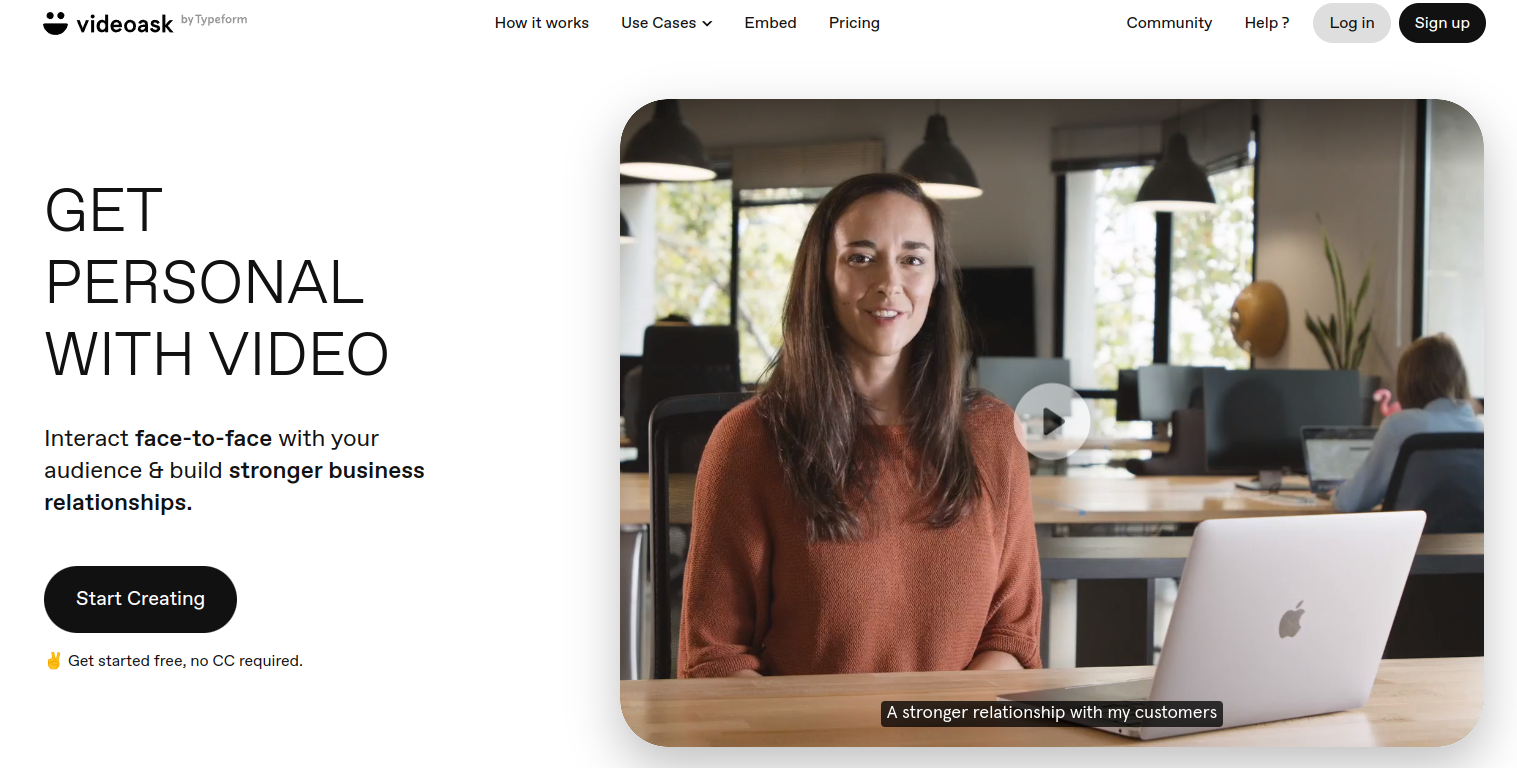Click the Start Creating button
The image size is (1517, 768).
coord(140,599)
